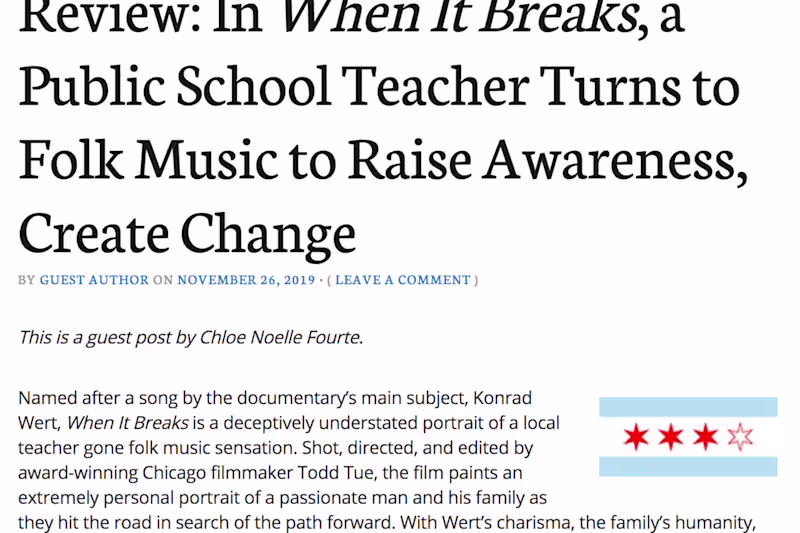Image resolution: width=800 pixels, height=533 pixels.
Task: Follow the Leave a Comment link
Action: pos(406,280)
